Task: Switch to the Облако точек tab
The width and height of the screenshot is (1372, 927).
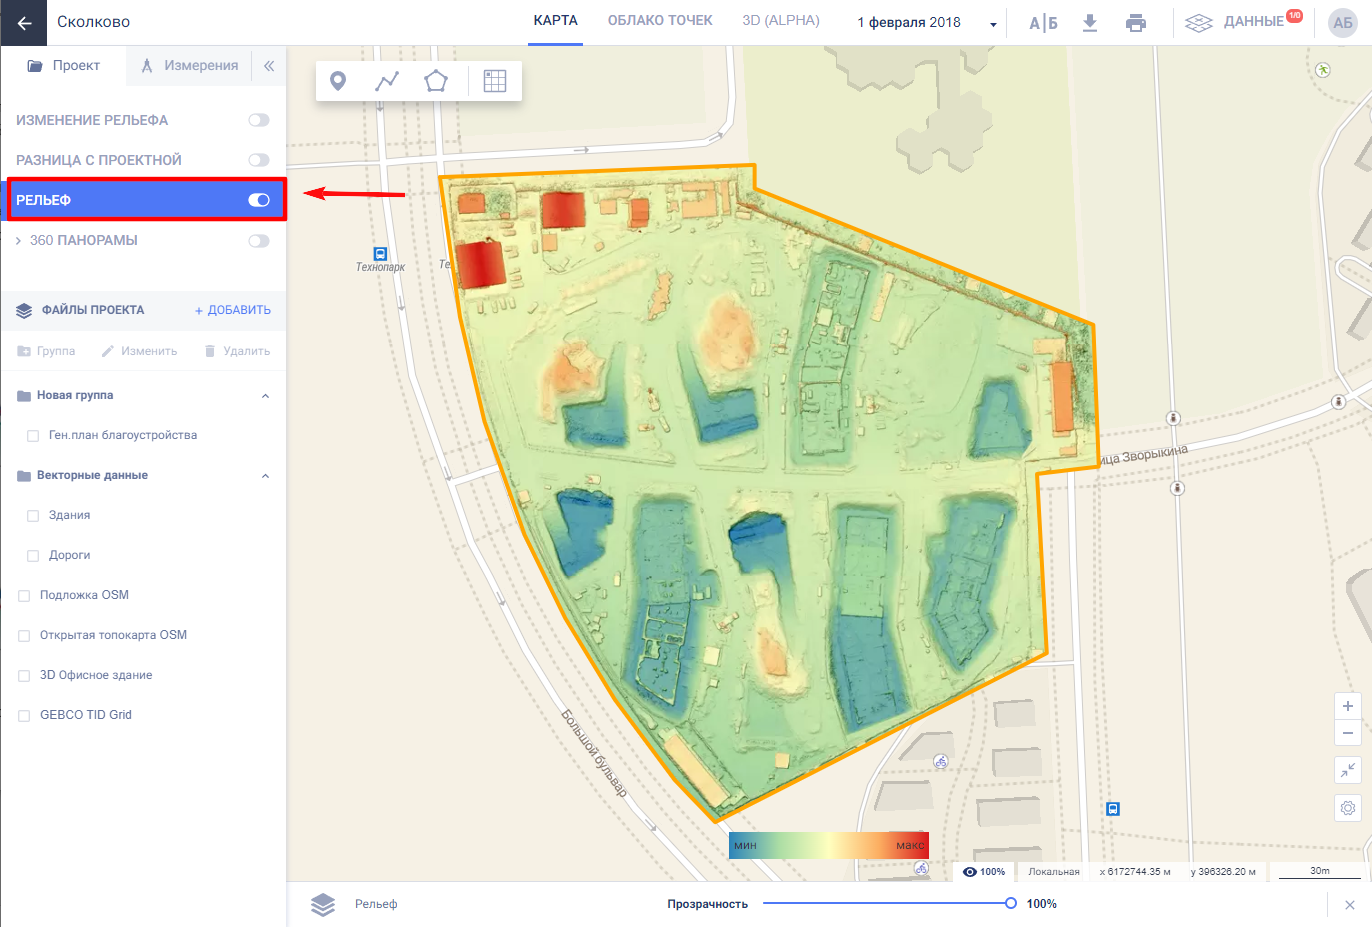Action: [x=660, y=21]
